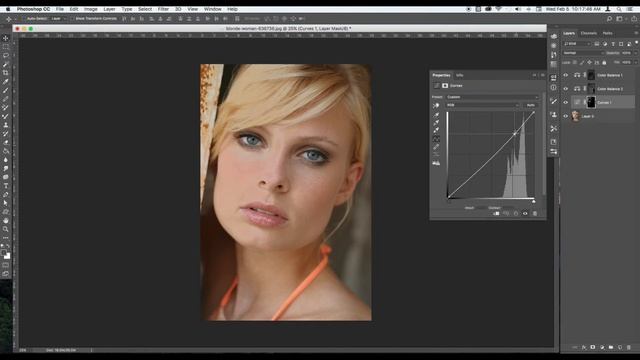Select the Horizontal Type tool
This screenshot has width=640, height=360.
point(6,186)
